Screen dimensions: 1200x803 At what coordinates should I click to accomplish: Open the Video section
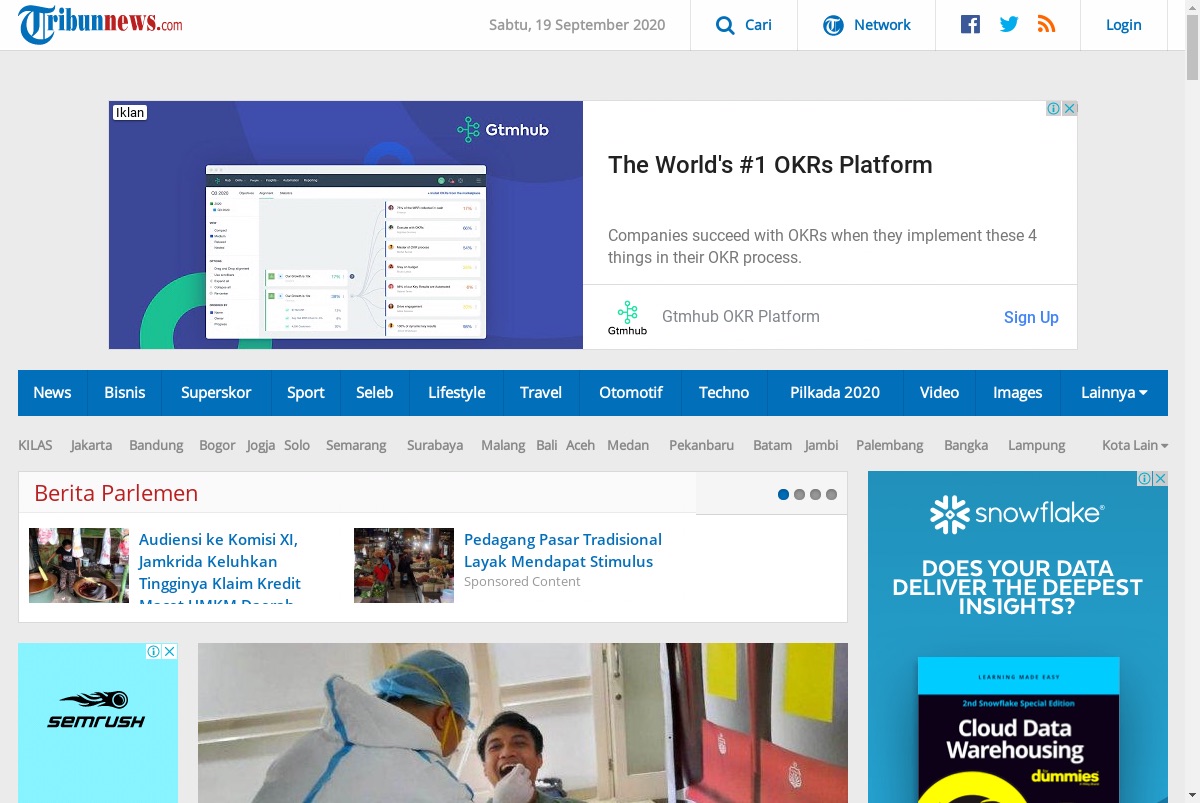pyautogui.click(x=939, y=393)
